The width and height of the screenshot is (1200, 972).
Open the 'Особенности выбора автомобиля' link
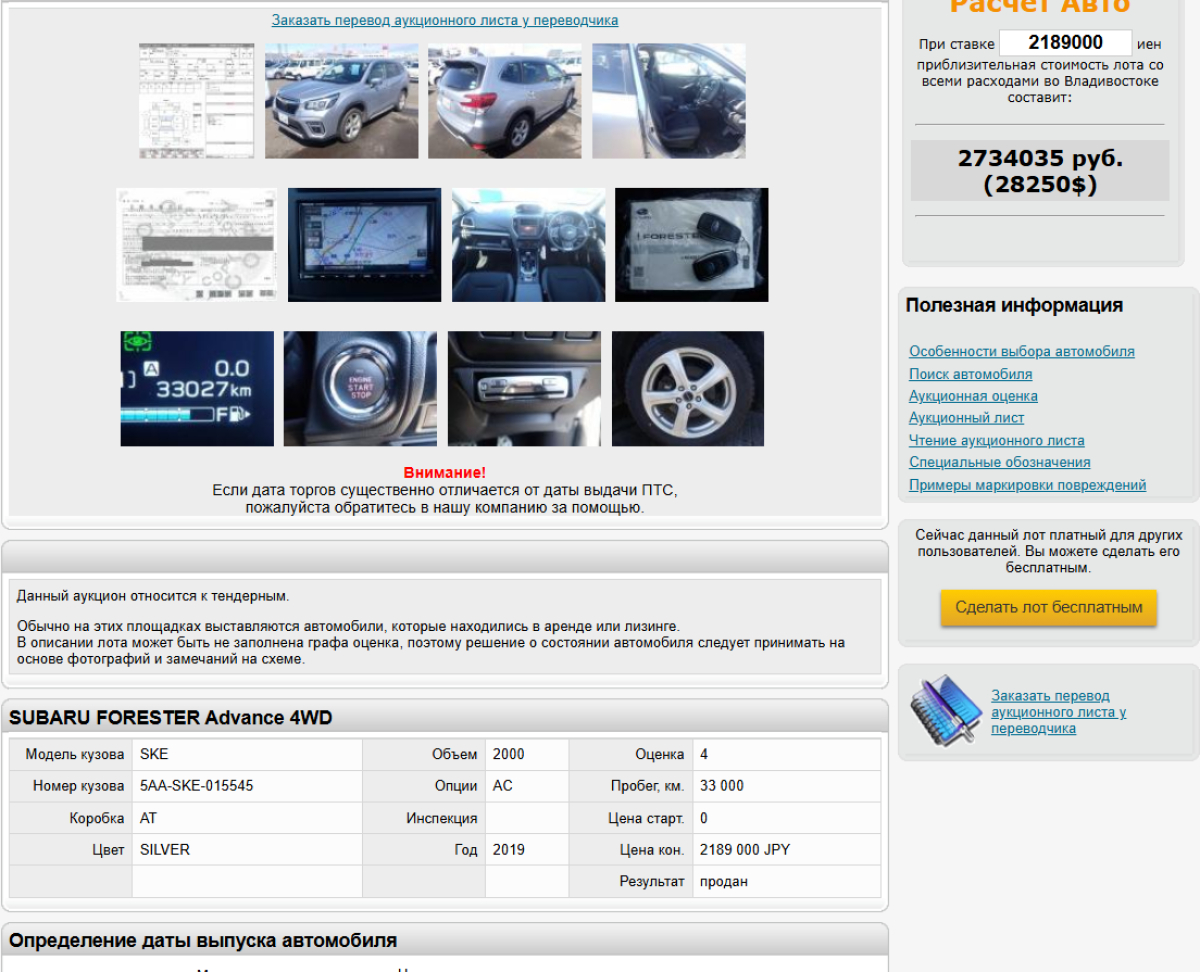click(1022, 352)
